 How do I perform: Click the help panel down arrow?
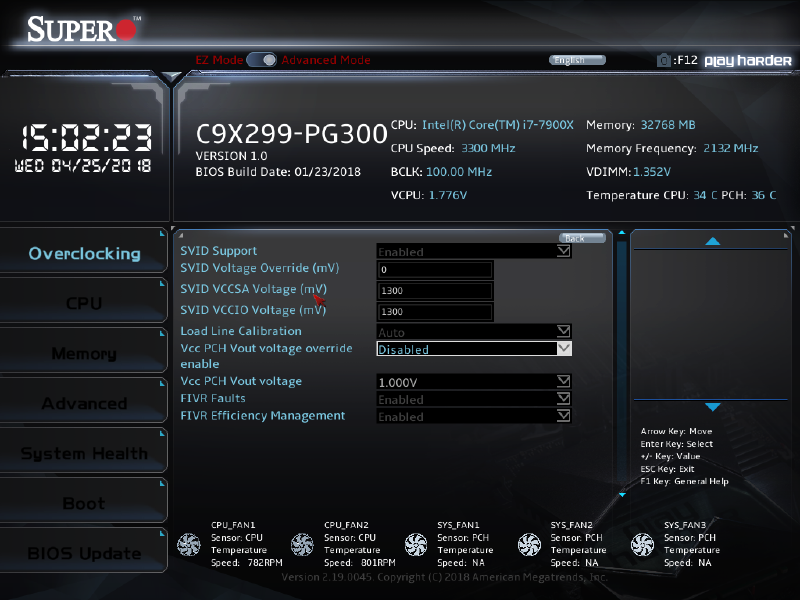[712, 407]
